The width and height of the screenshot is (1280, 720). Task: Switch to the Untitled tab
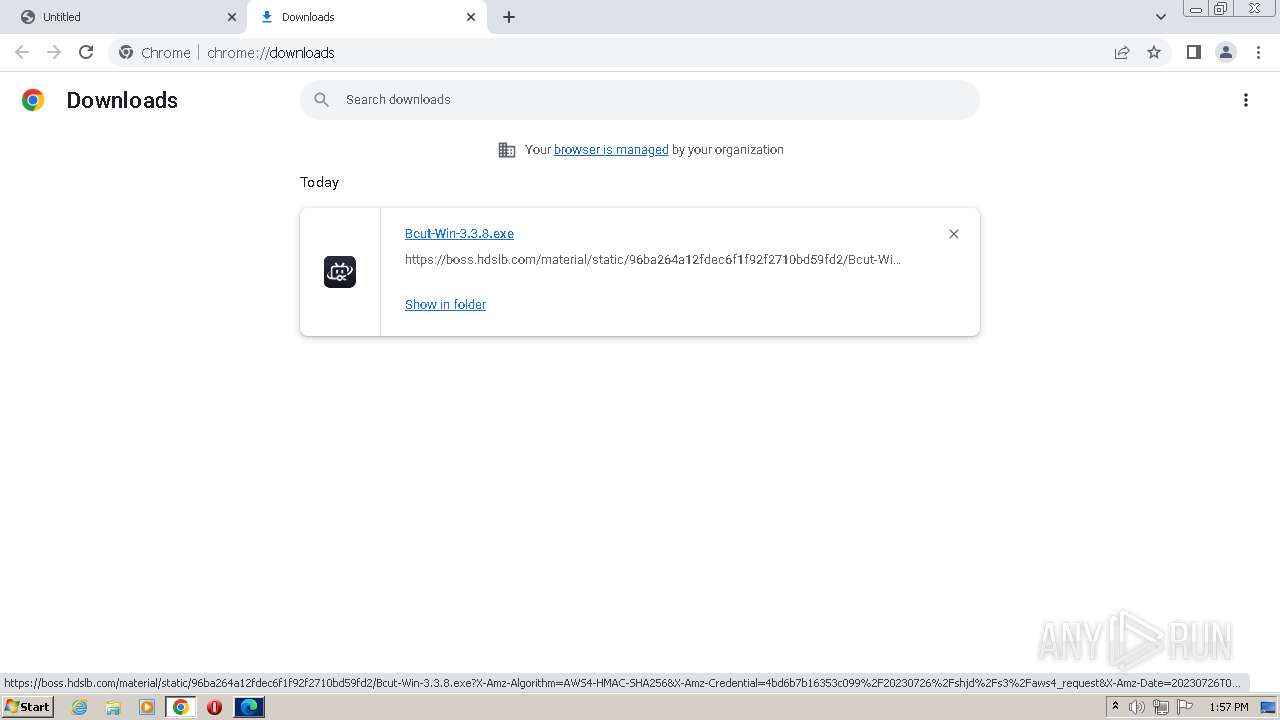pos(126,17)
